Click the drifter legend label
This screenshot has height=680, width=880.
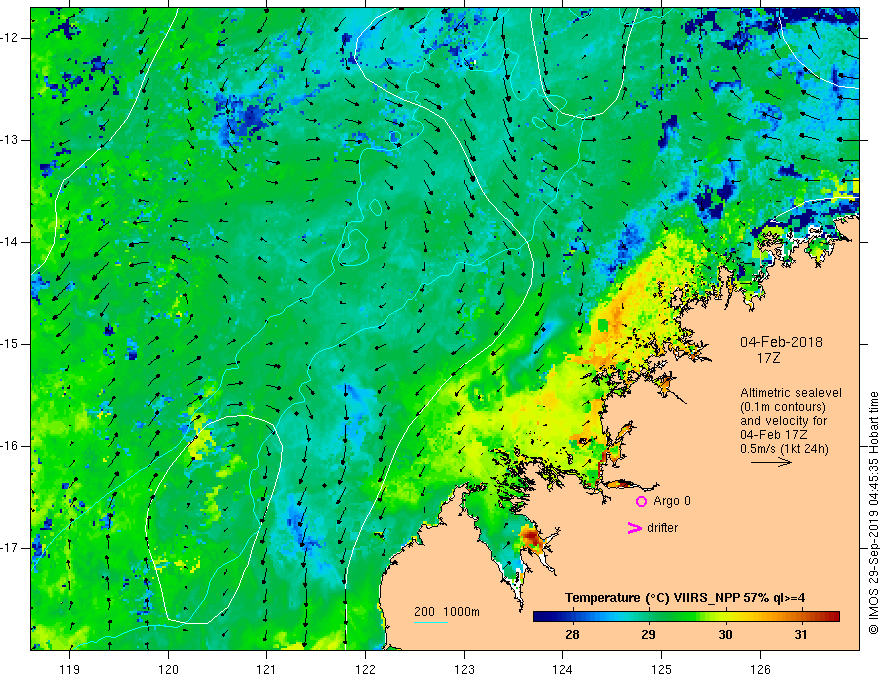(x=662, y=528)
